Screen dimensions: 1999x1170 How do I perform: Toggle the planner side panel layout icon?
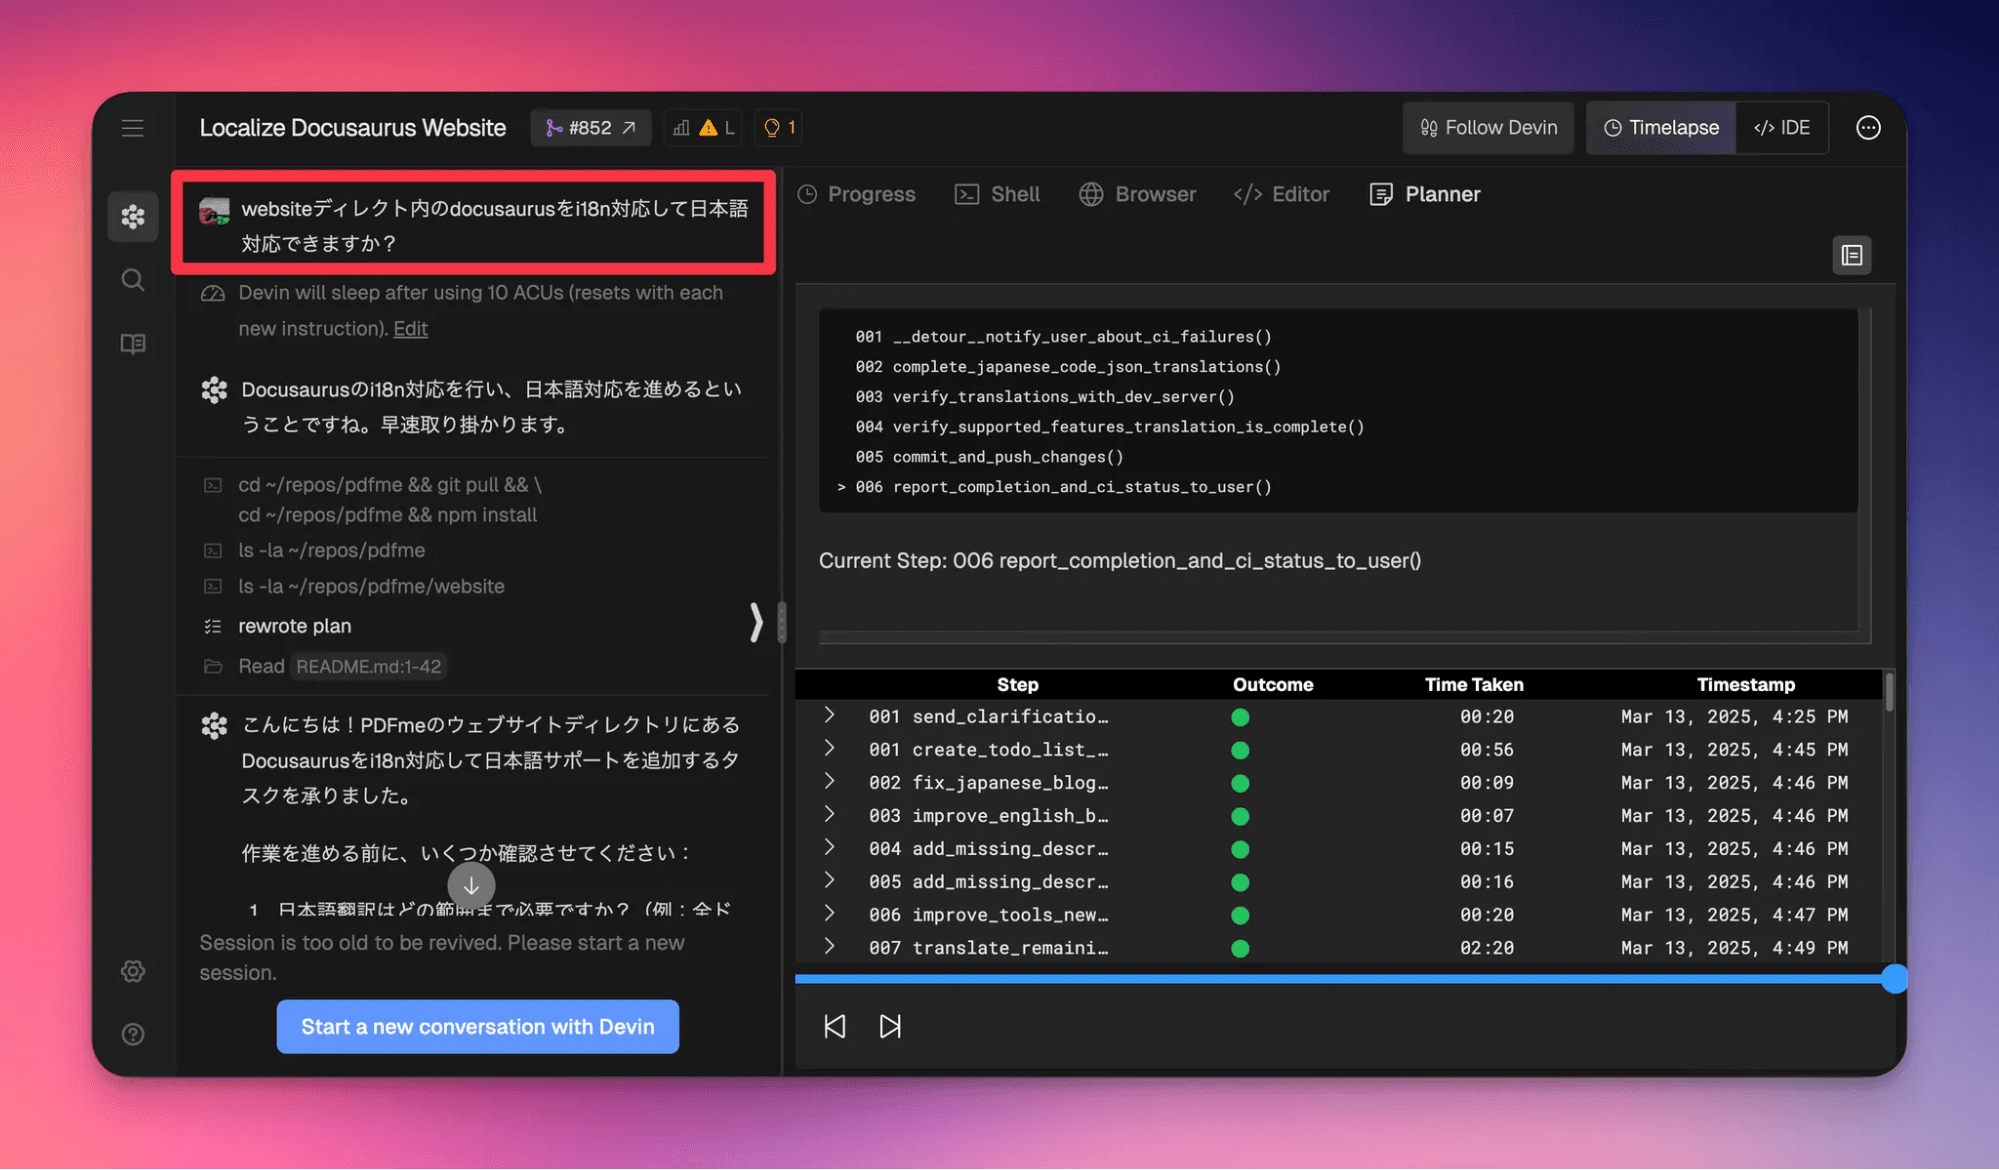click(x=1851, y=255)
